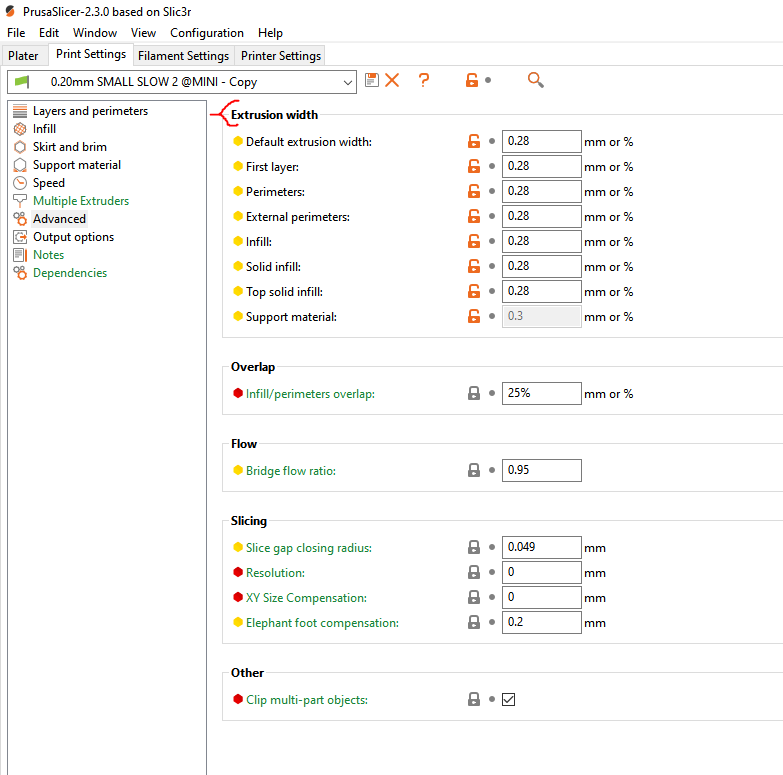Click reset dot for Elephant foot compensation
Screen dimensions: 783x775
click(492, 622)
